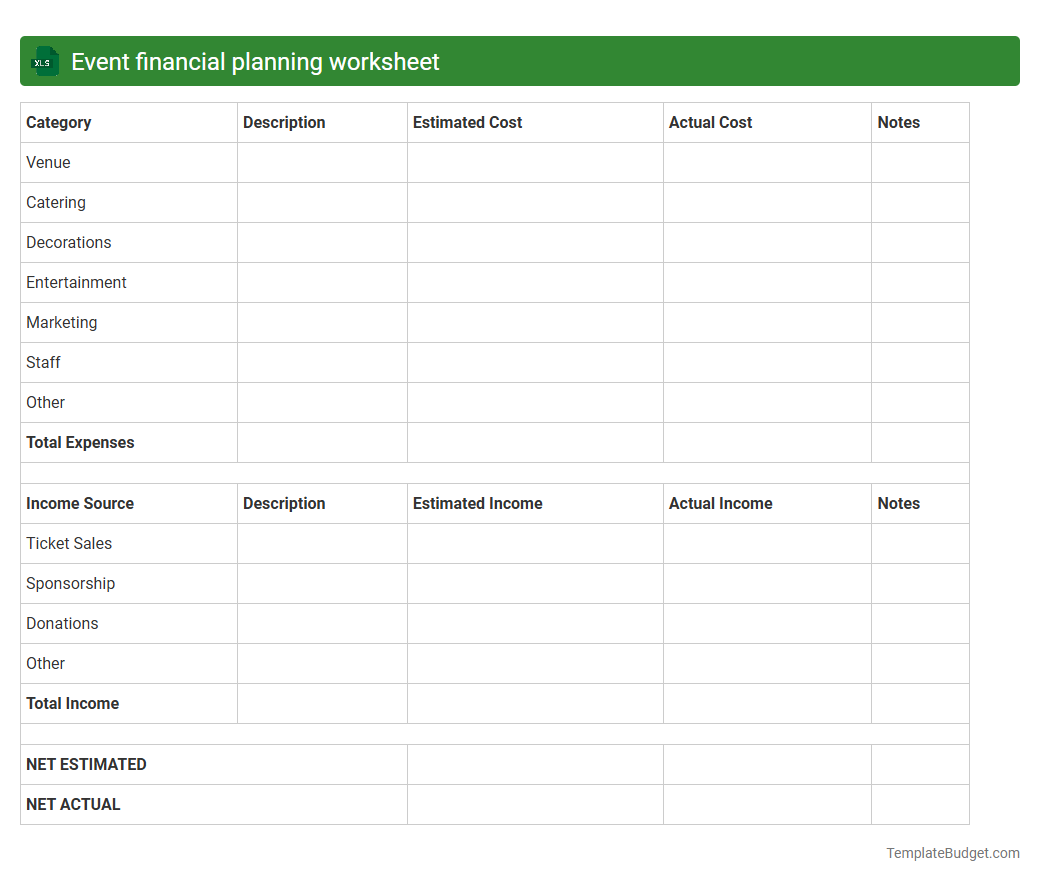This screenshot has width=1040, height=882.
Task: Select the Entertainment row label
Action: pyautogui.click(x=76, y=282)
